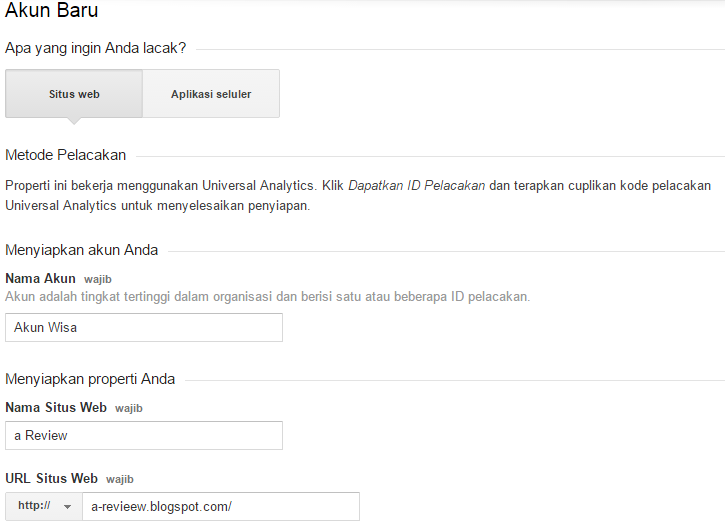
Task: Switch to Aplikasi seluler tracking option
Action: coord(211,94)
